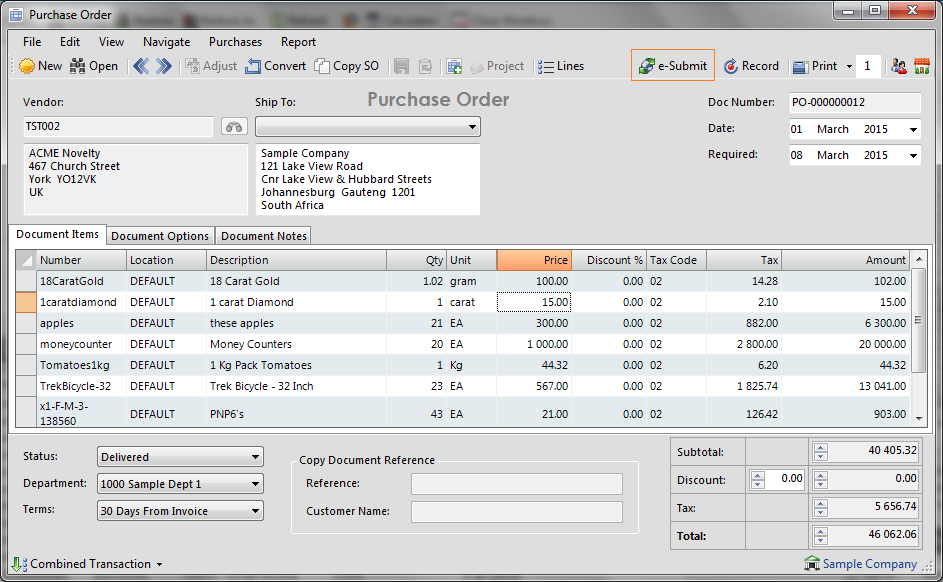943x582 pixels.
Task: Click the Convert toolbar icon
Action: click(276, 66)
